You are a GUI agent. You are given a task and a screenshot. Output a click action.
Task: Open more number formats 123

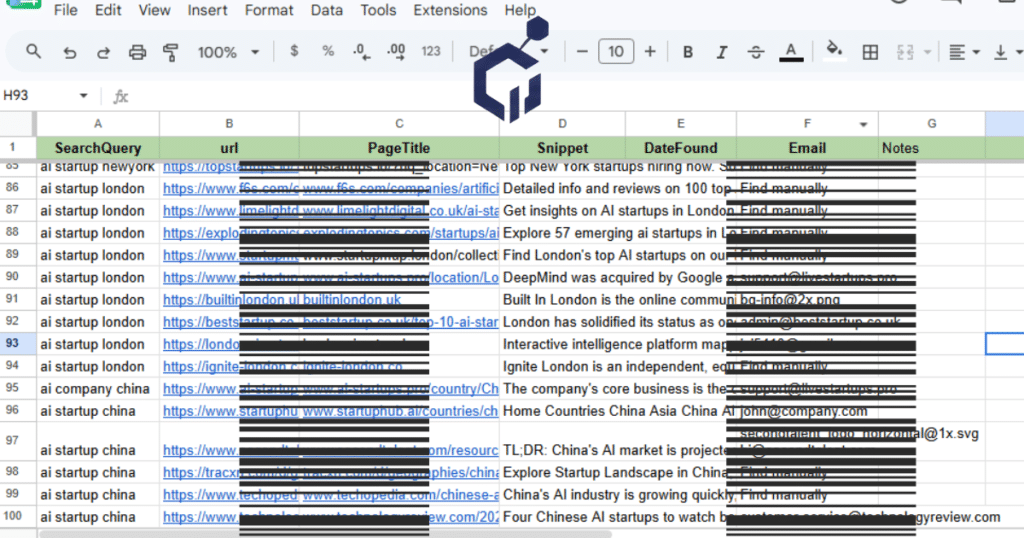coord(430,52)
